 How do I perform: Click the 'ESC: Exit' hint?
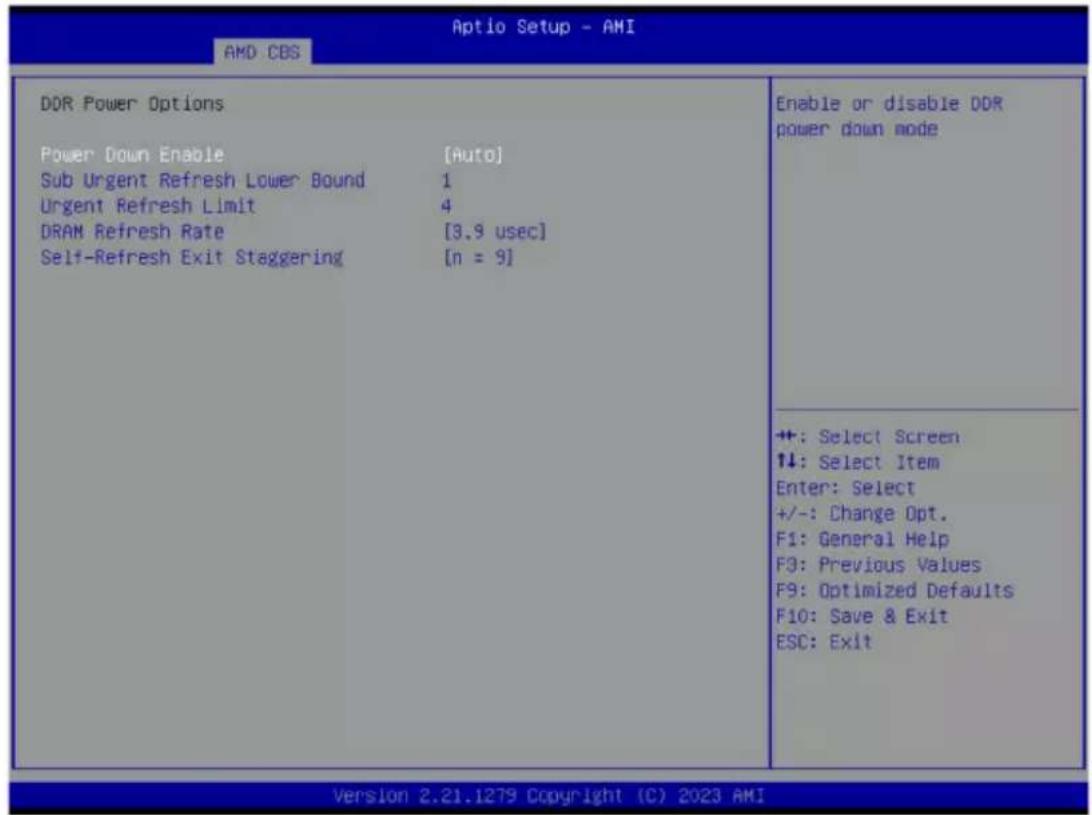tap(824, 642)
